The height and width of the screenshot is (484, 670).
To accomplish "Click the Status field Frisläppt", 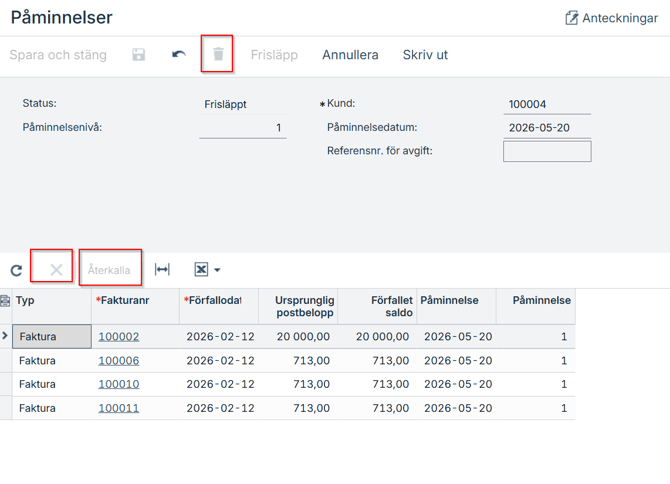I will point(243,104).
